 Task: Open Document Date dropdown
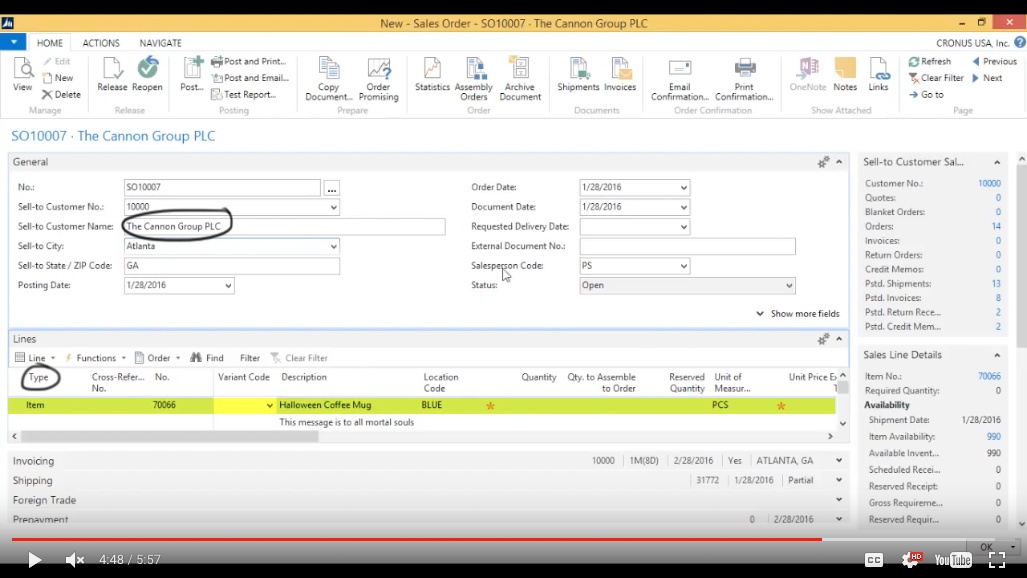click(x=683, y=207)
